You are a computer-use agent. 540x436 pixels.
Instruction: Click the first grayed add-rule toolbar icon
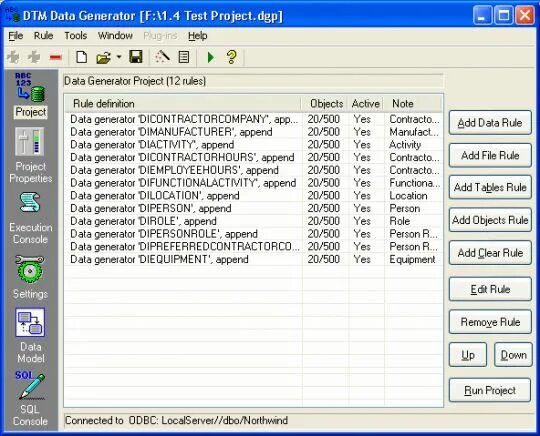[14, 57]
